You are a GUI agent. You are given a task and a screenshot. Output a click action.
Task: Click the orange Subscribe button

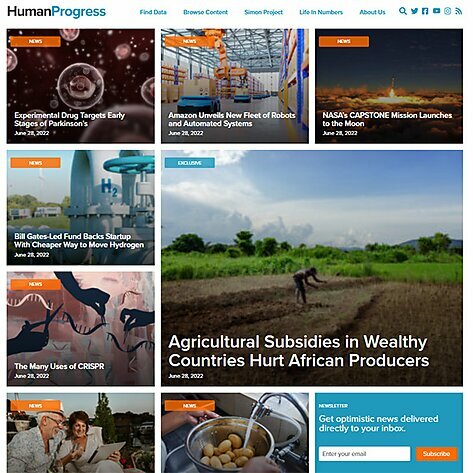(436, 454)
